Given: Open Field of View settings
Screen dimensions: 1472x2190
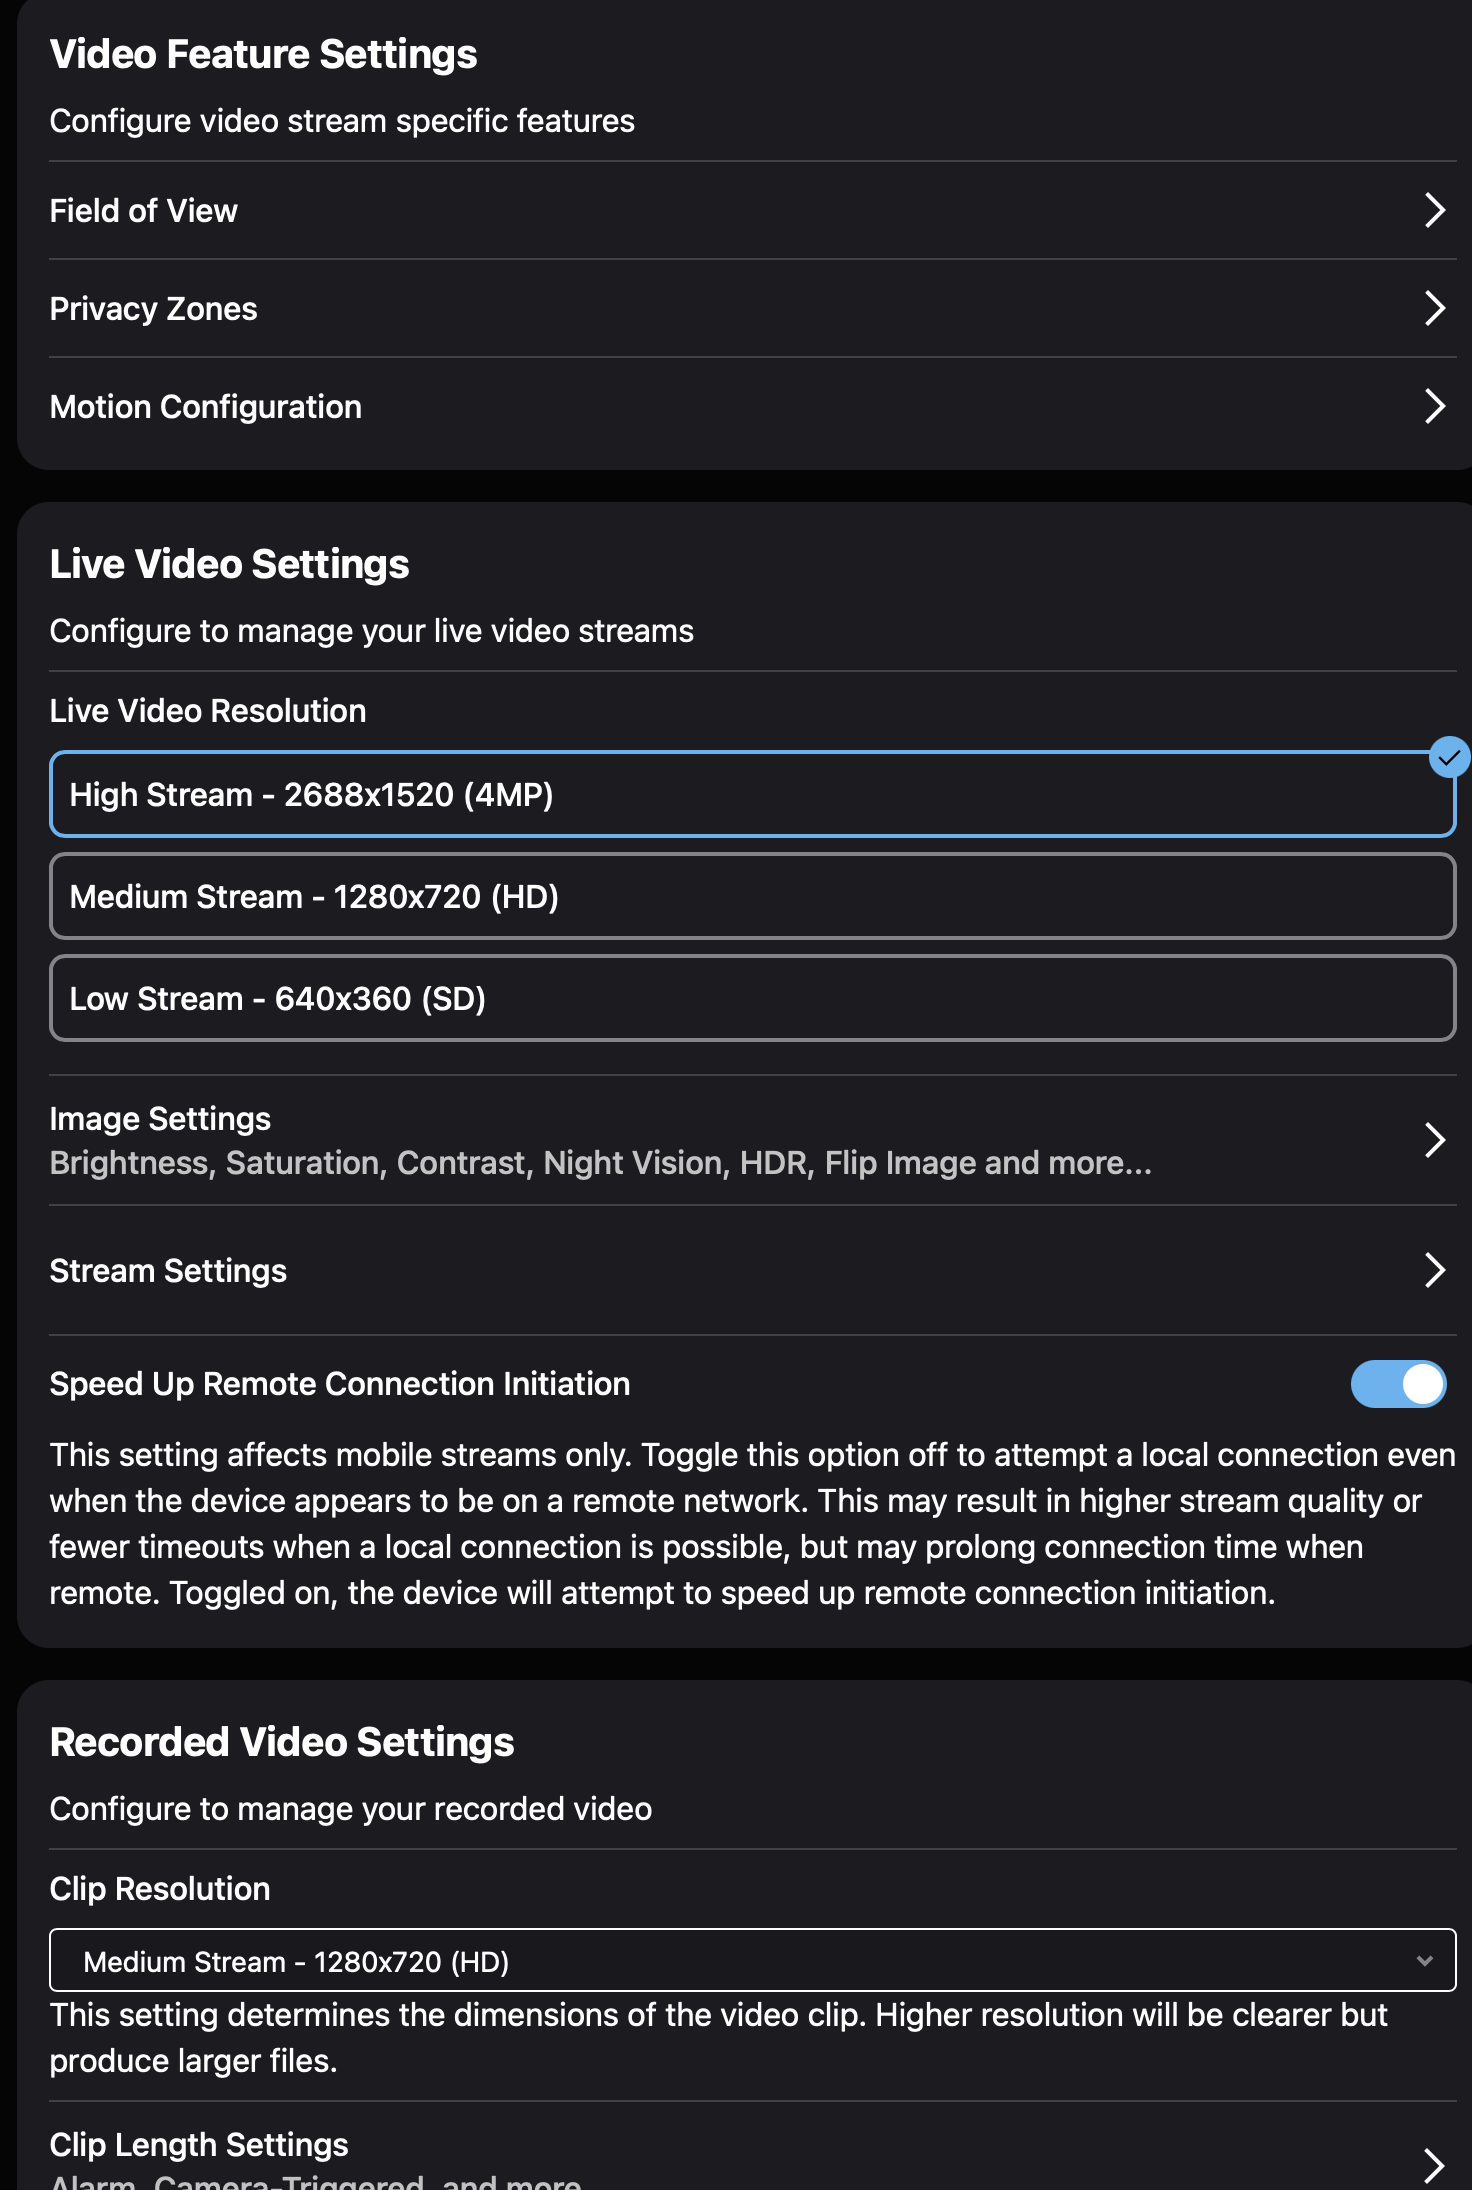Looking at the screenshot, I should (x=144, y=211).
